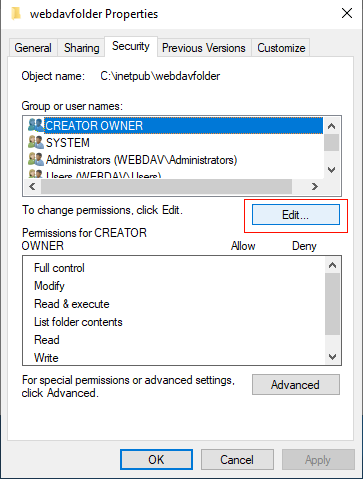Click the Cancel button
Screen dimensions: 363x479
(237, 460)
